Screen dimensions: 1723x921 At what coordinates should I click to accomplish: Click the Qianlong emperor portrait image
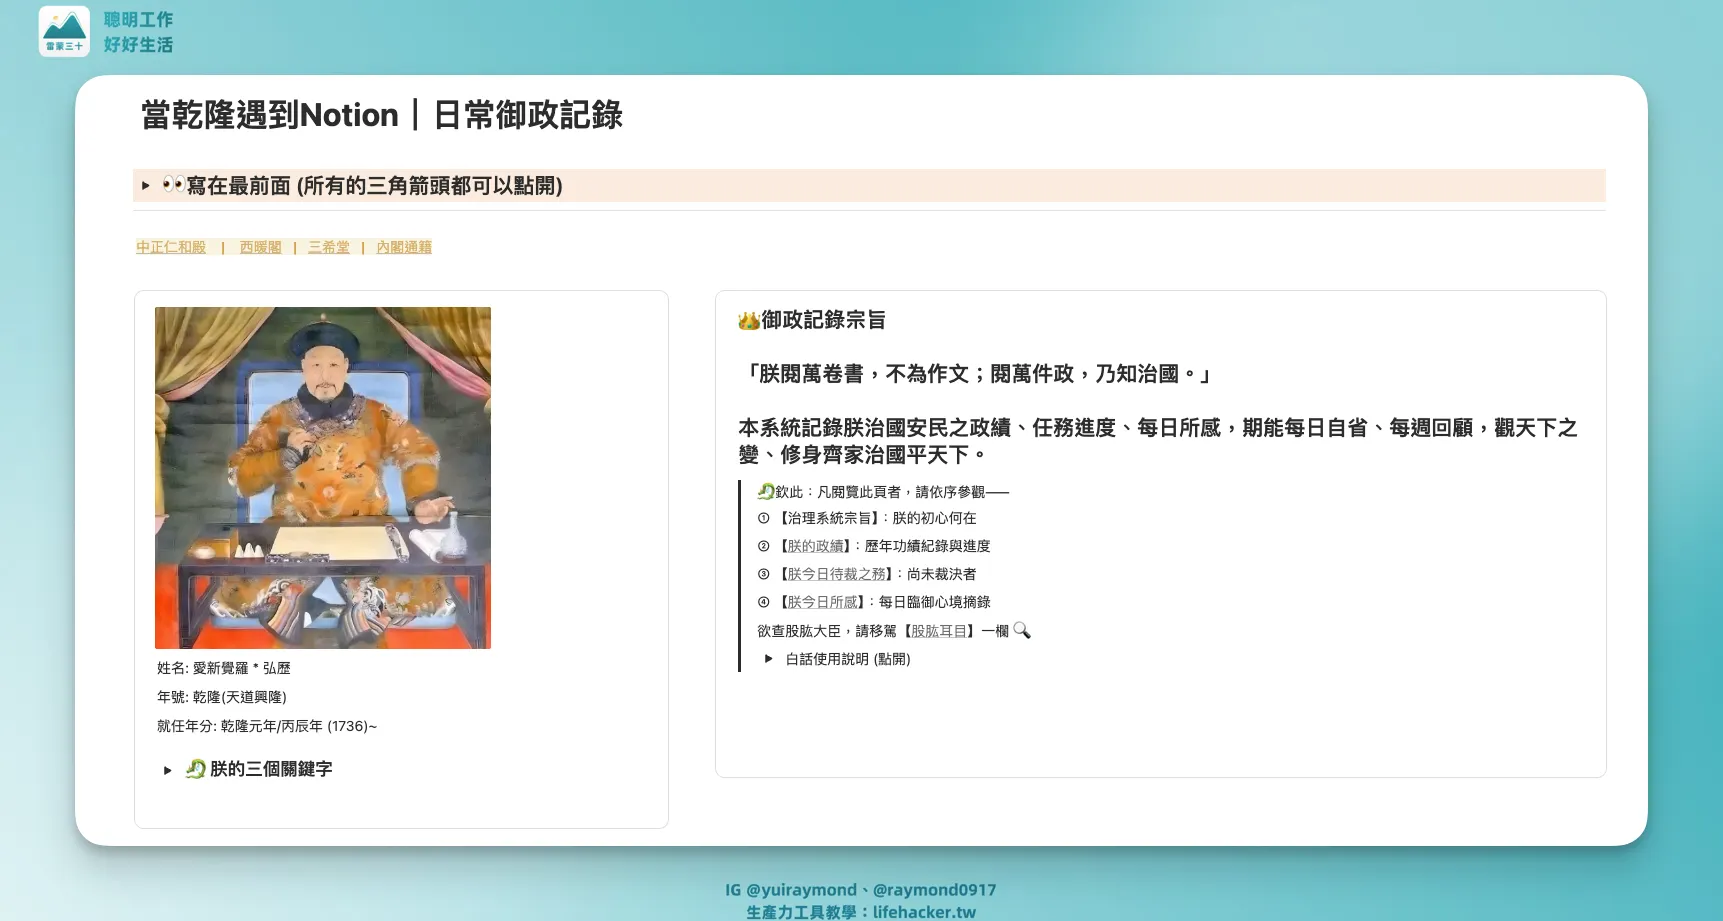pos(323,478)
